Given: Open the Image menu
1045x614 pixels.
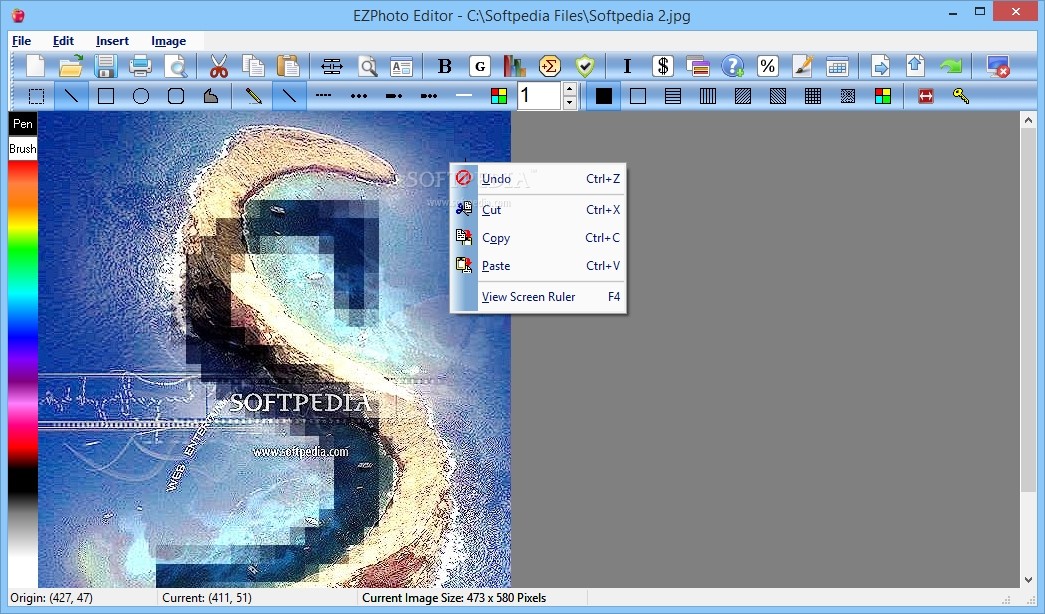Looking at the screenshot, I should point(168,41).
